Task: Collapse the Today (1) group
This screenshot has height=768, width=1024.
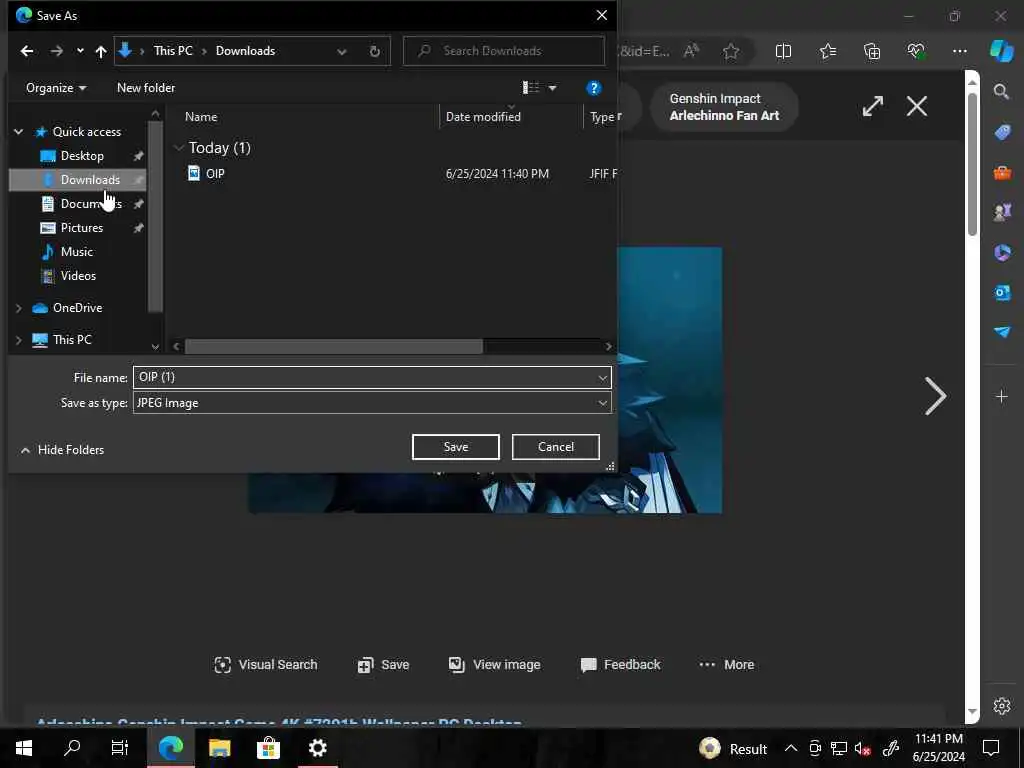Action: coord(179,148)
